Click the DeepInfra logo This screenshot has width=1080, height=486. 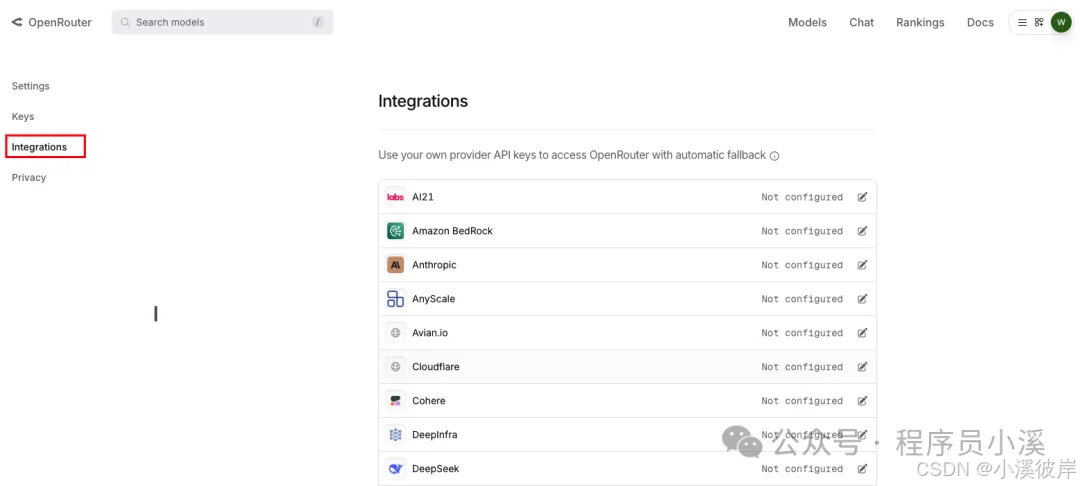coord(395,434)
